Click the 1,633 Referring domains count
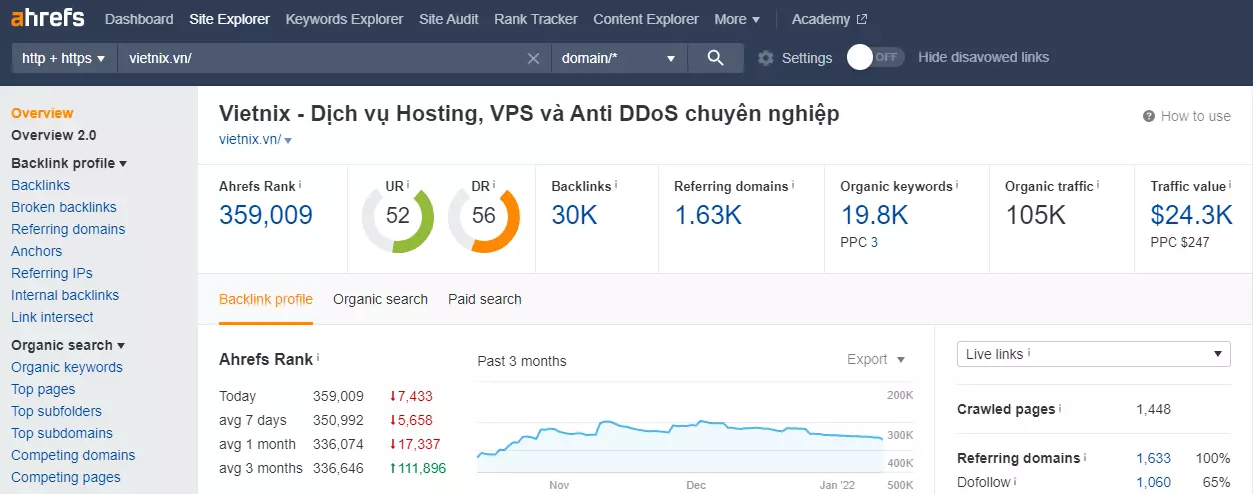The height and width of the screenshot is (494, 1253). click(x=1153, y=458)
